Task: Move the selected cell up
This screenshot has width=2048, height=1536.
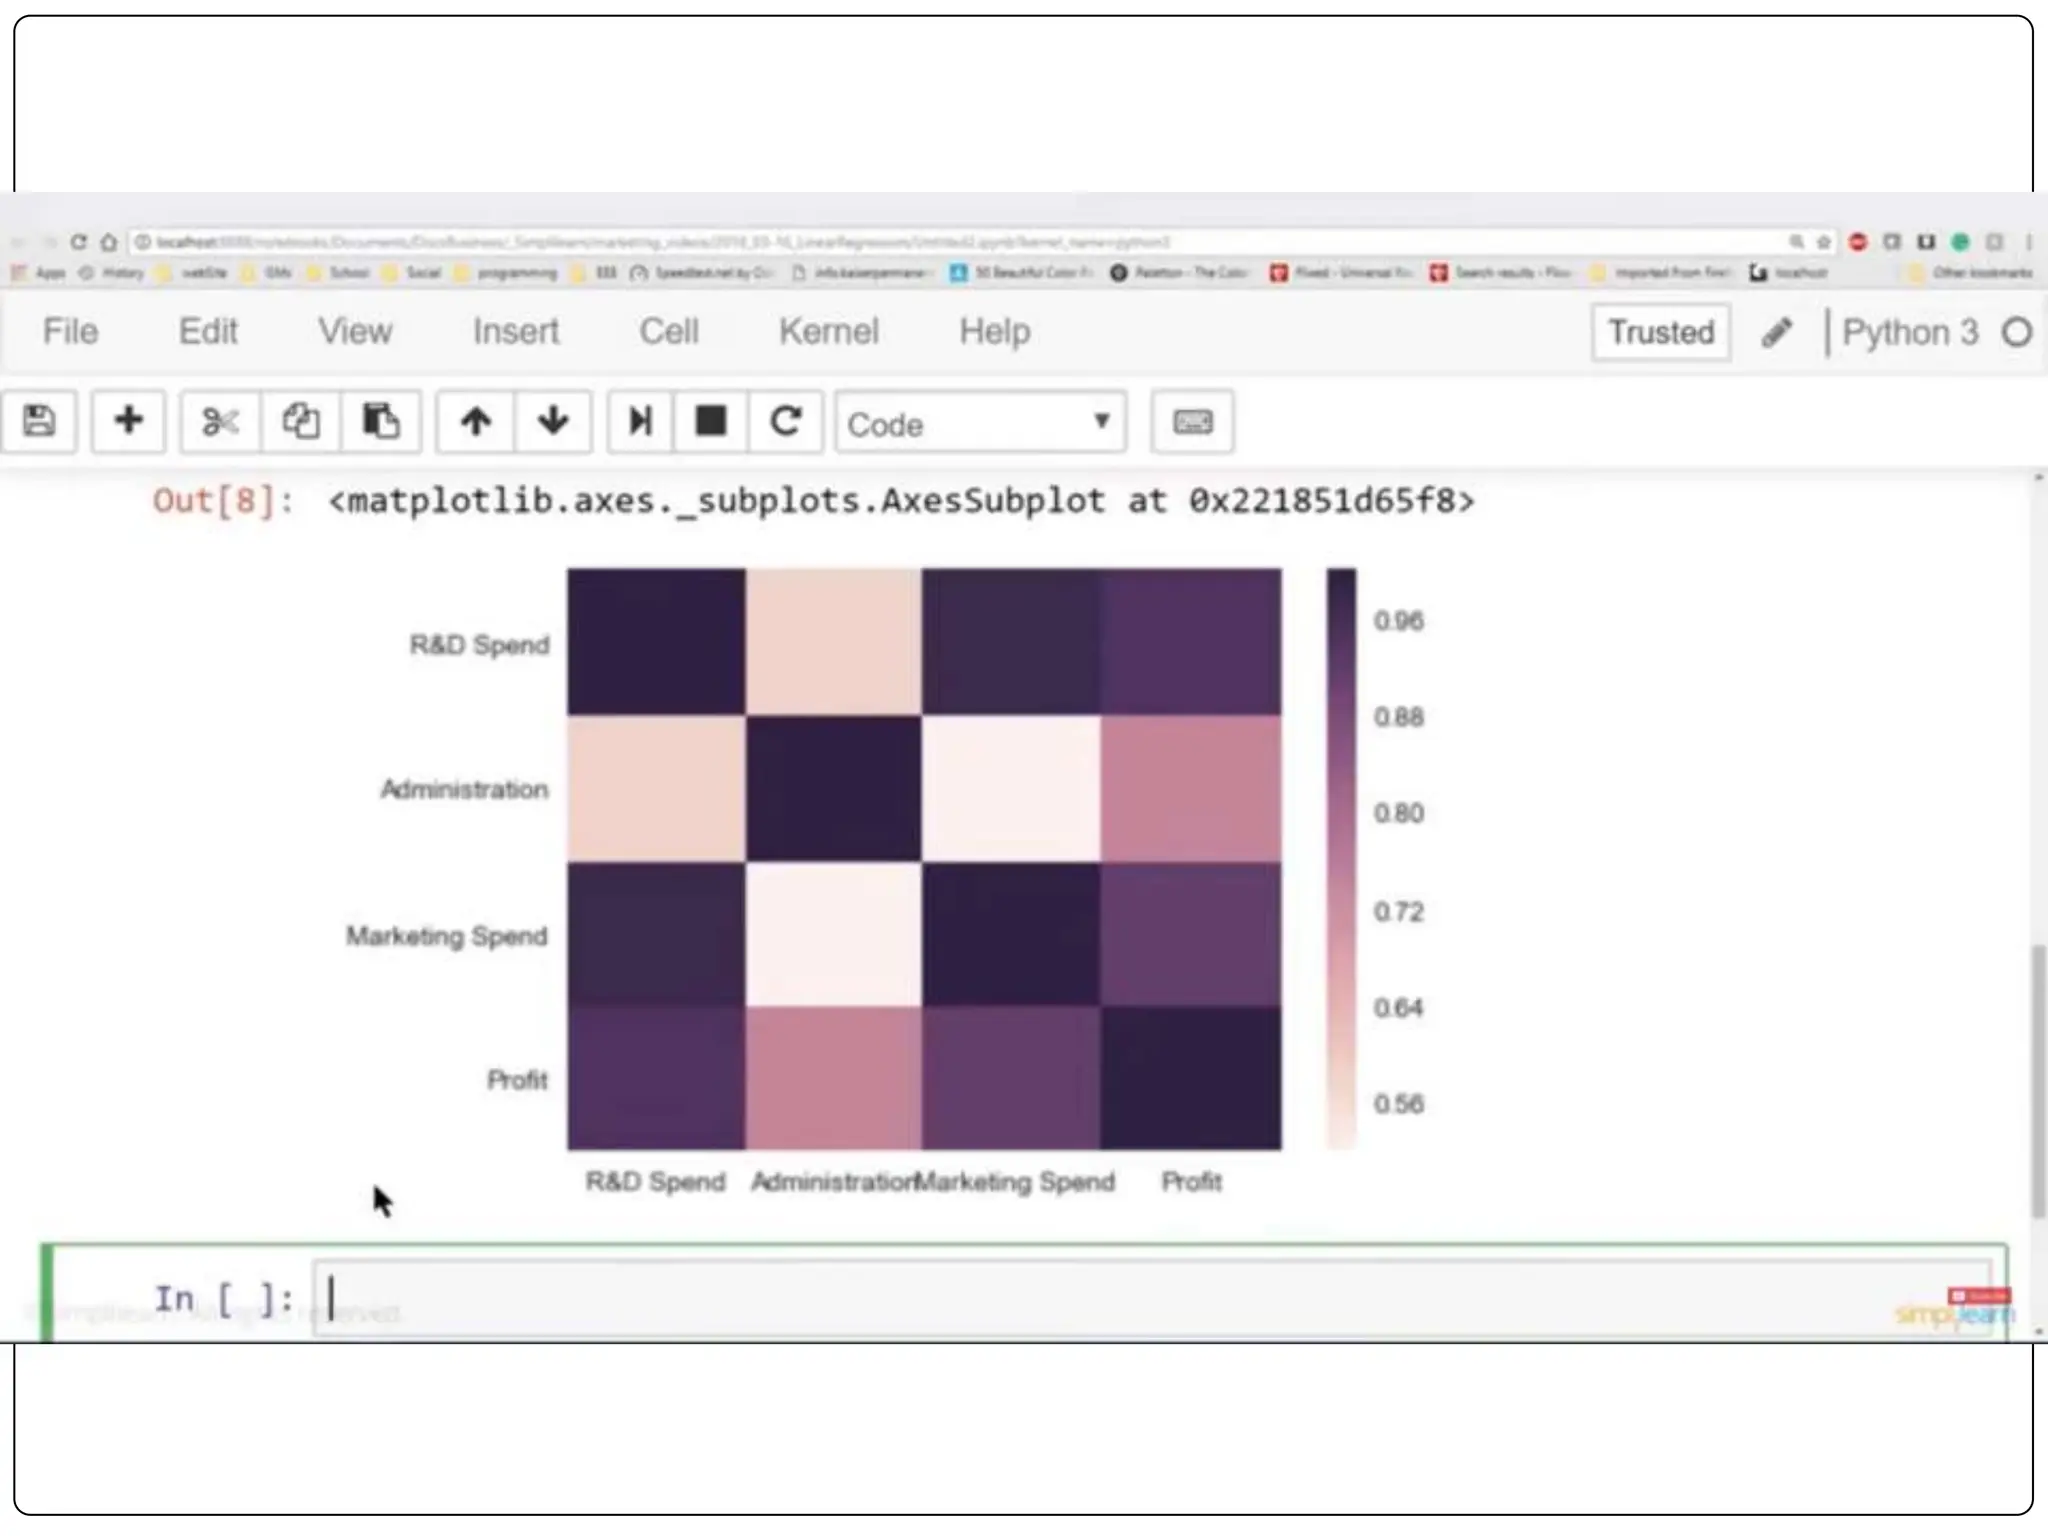Action: (x=476, y=422)
